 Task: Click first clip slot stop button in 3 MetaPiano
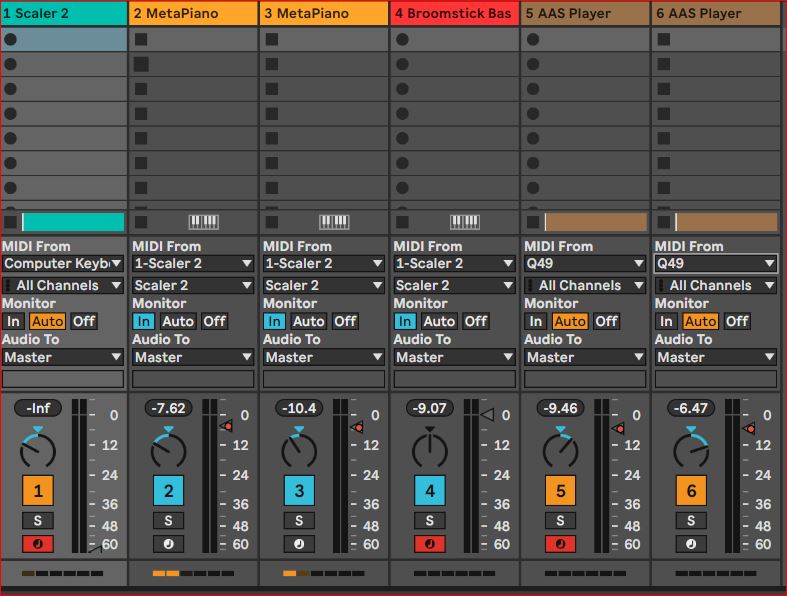tap(272, 39)
